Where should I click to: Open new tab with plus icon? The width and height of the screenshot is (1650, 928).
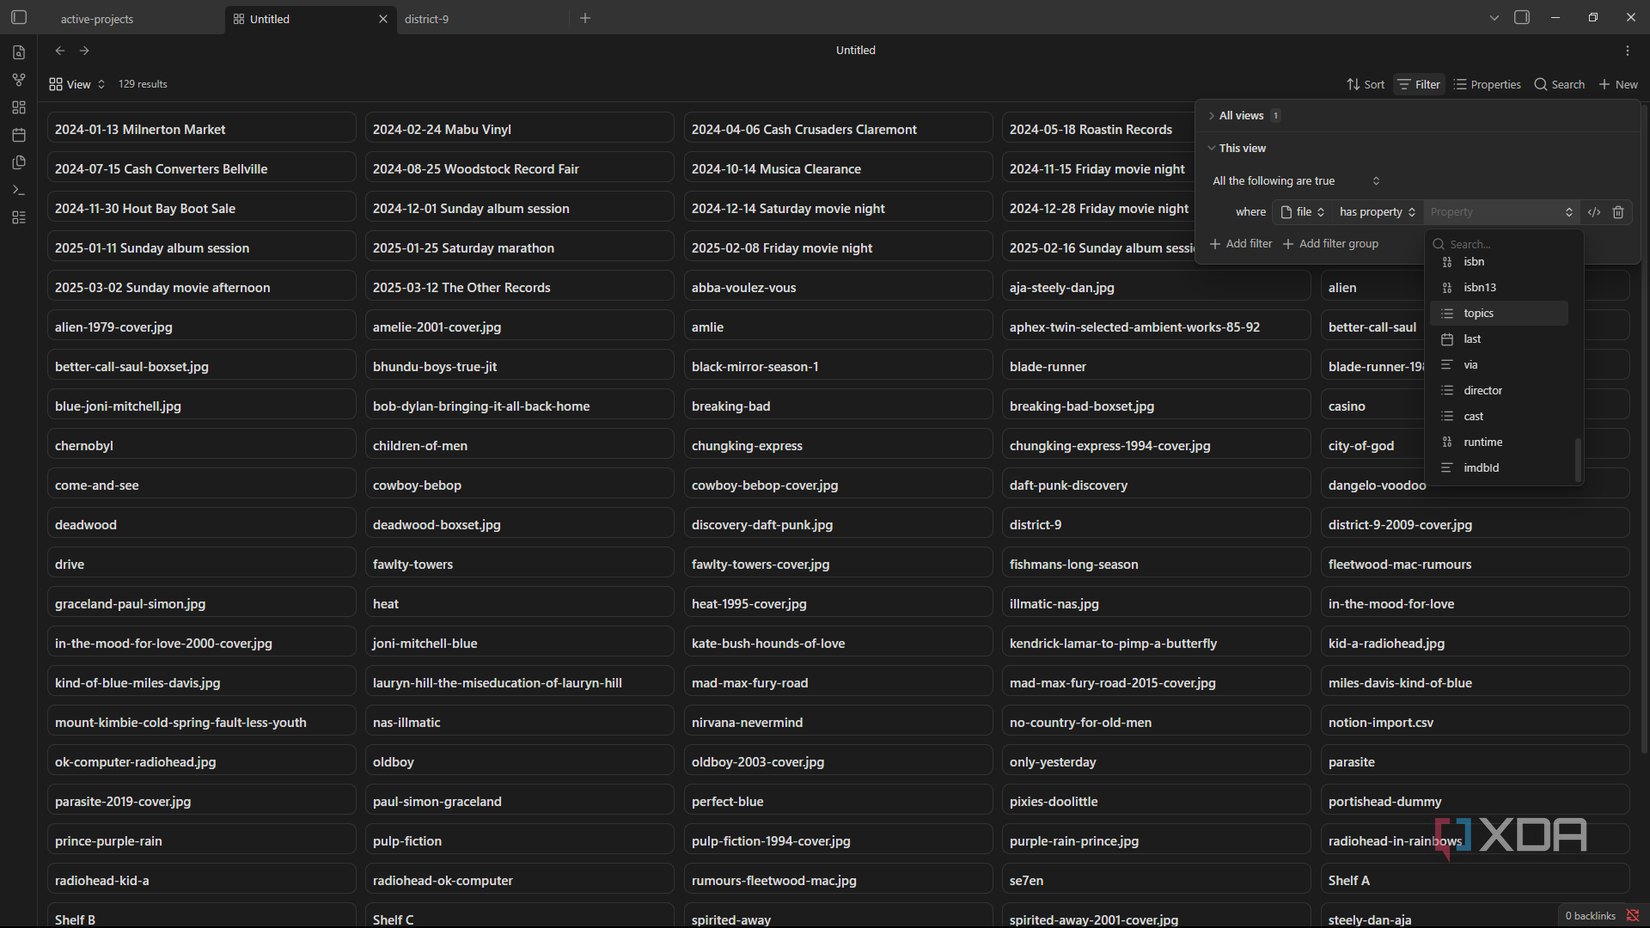pos(585,18)
